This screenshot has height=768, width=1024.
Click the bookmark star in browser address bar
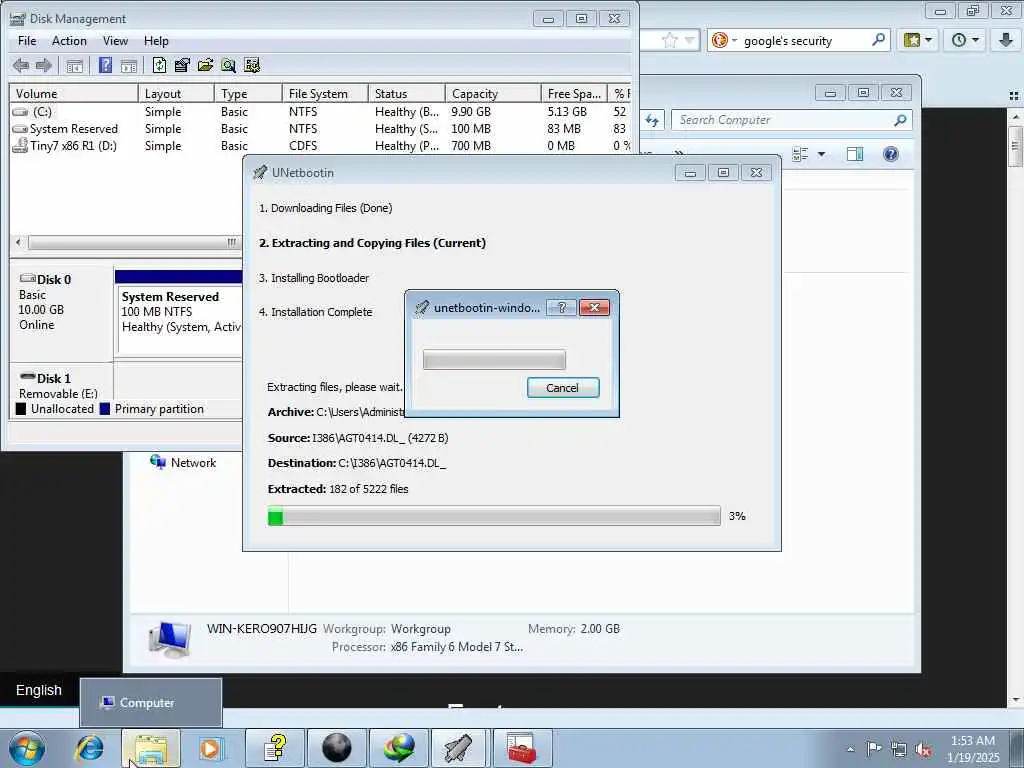click(669, 40)
